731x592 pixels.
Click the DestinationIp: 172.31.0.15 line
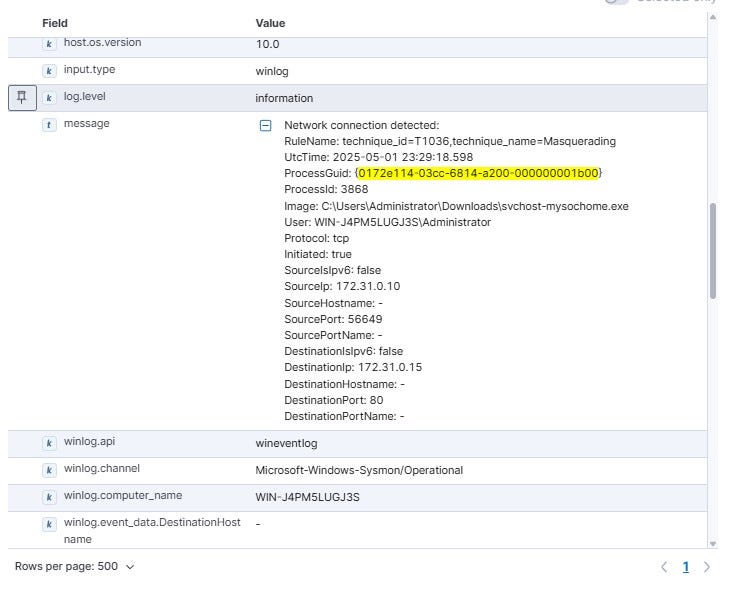click(353, 367)
